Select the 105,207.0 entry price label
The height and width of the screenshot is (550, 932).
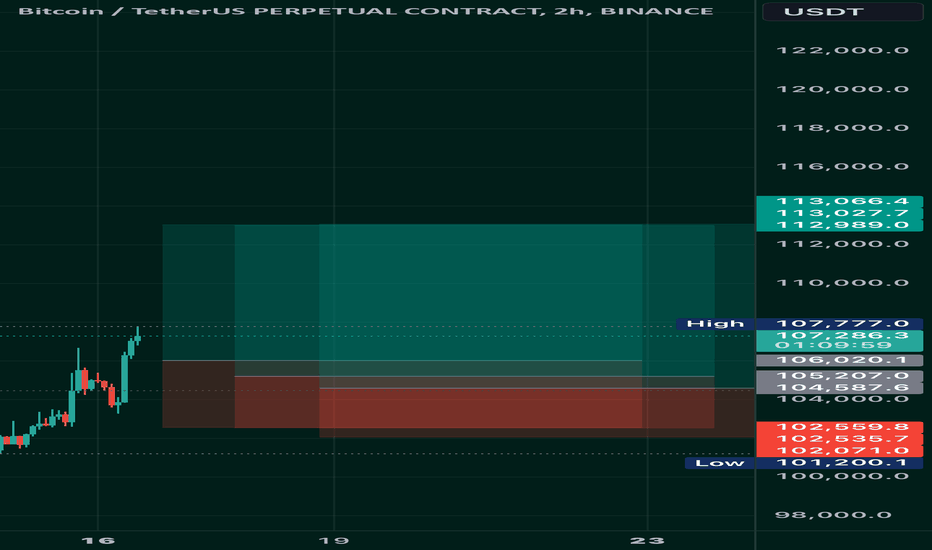click(x=839, y=376)
